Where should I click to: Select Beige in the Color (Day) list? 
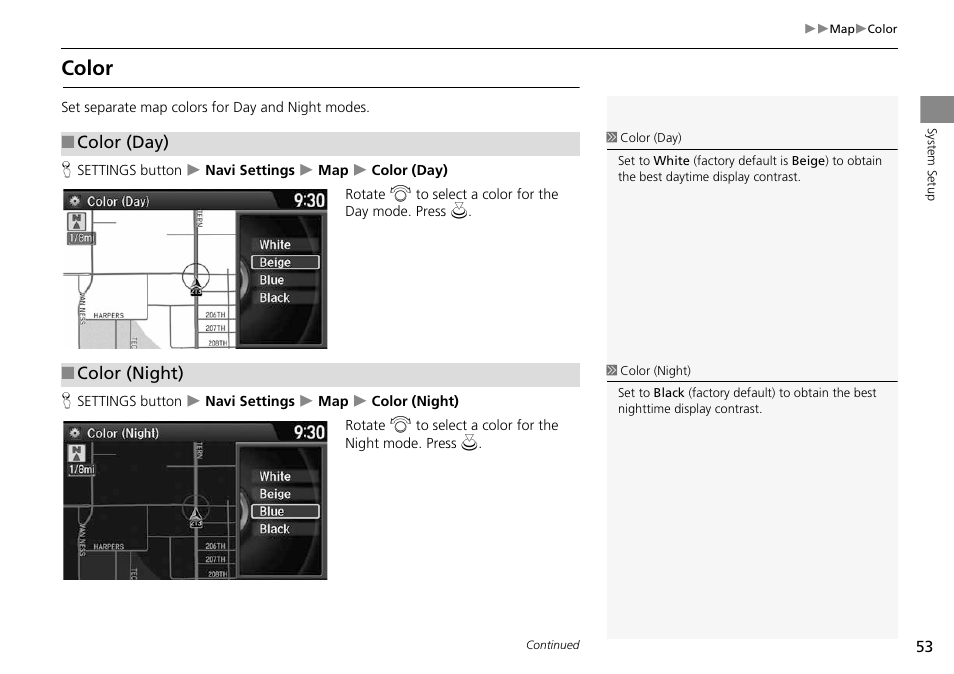click(285, 262)
